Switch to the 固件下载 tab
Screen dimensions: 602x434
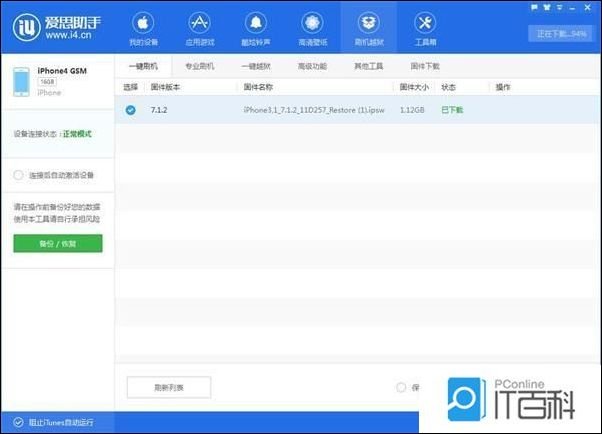[425, 66]
